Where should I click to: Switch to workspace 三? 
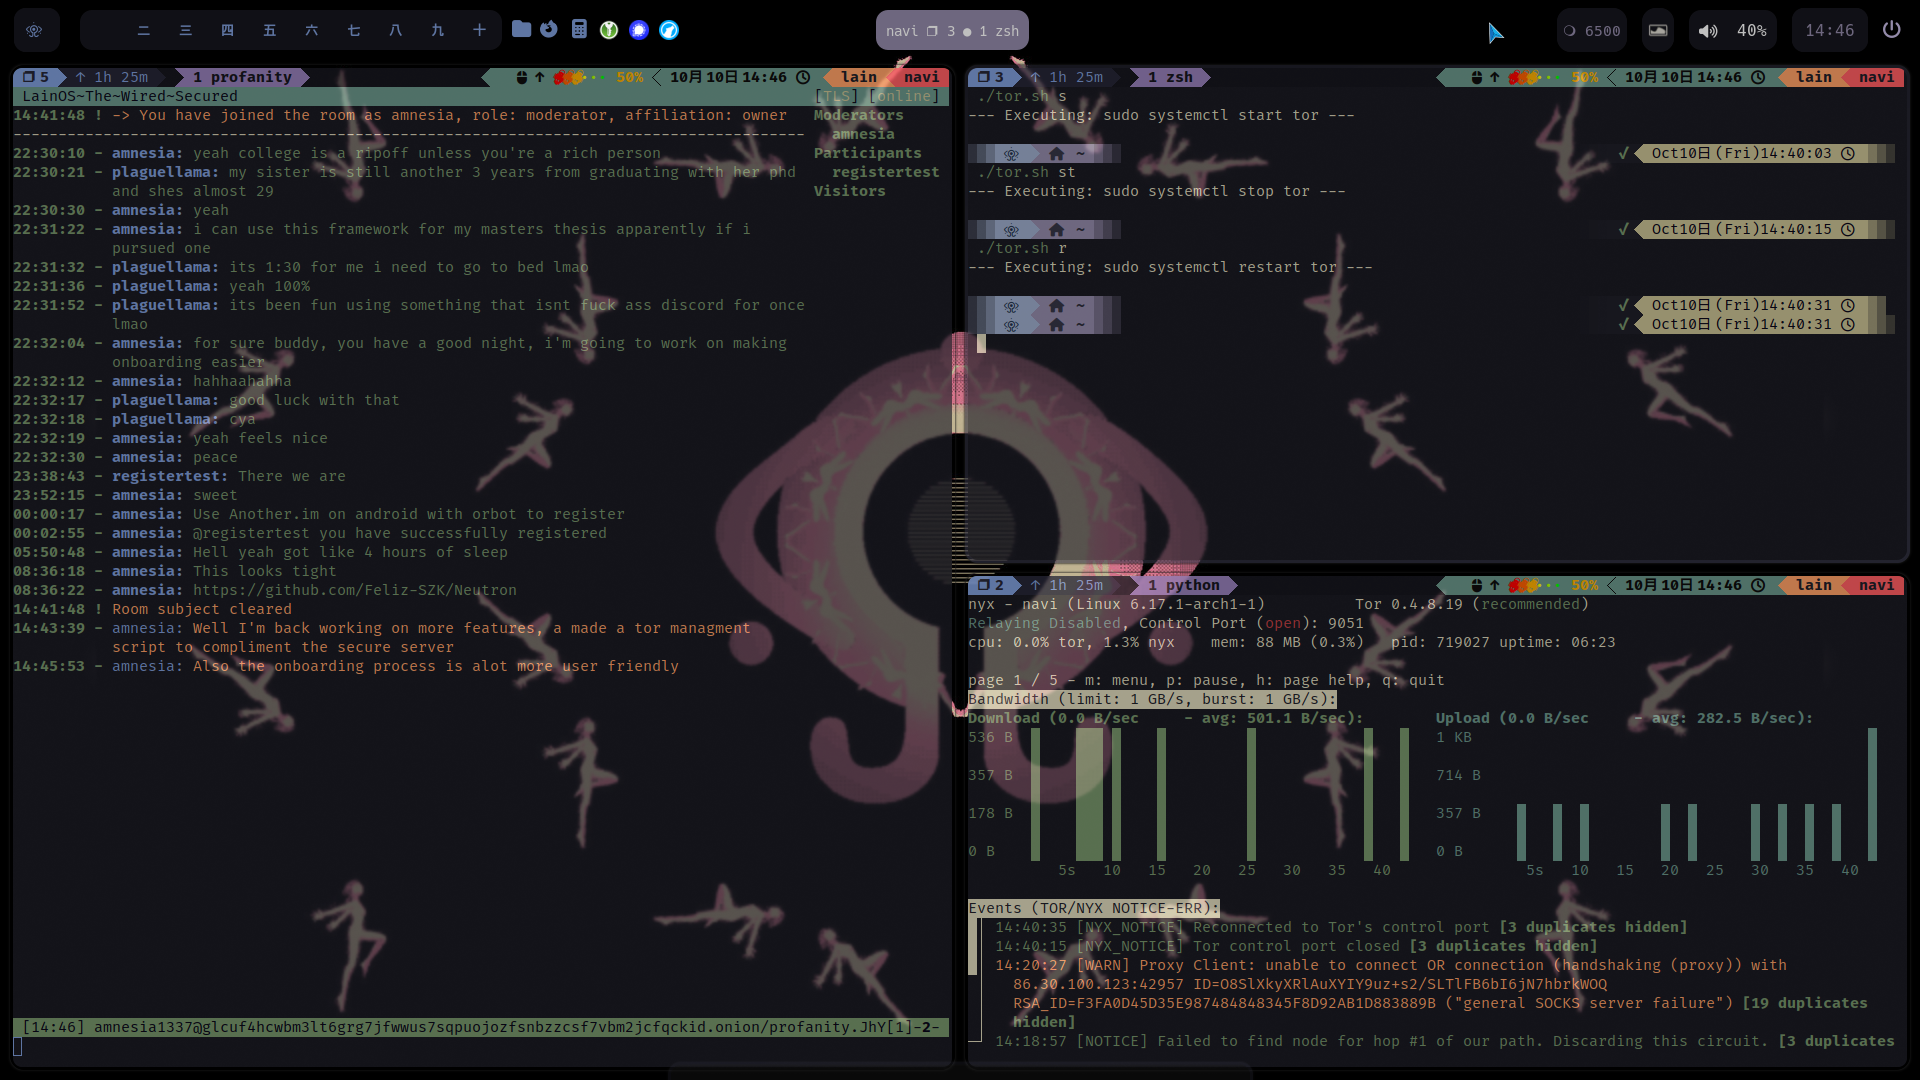tap(186, 30)
